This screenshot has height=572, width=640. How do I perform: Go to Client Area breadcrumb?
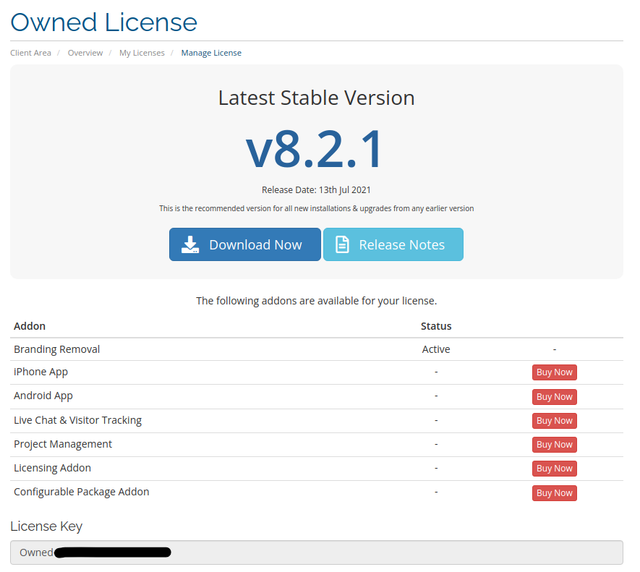[31, 53]
